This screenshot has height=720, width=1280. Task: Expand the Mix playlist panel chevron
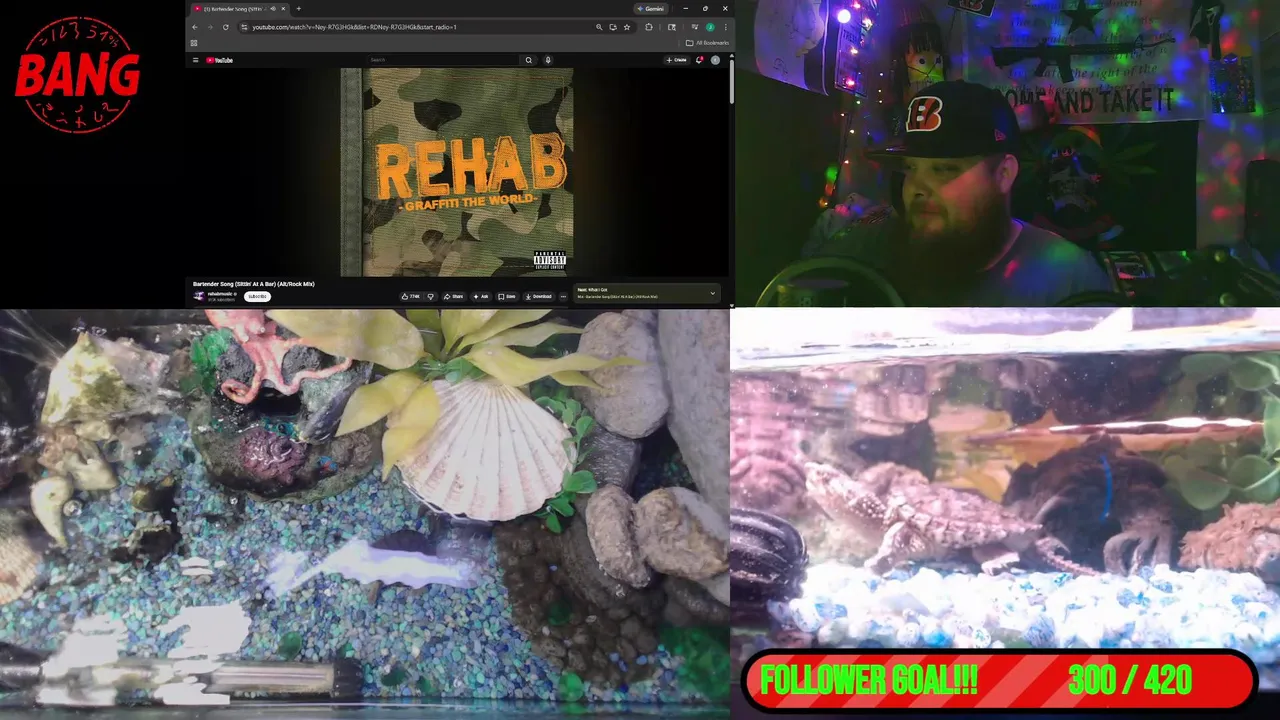click(x=713, y=293)
